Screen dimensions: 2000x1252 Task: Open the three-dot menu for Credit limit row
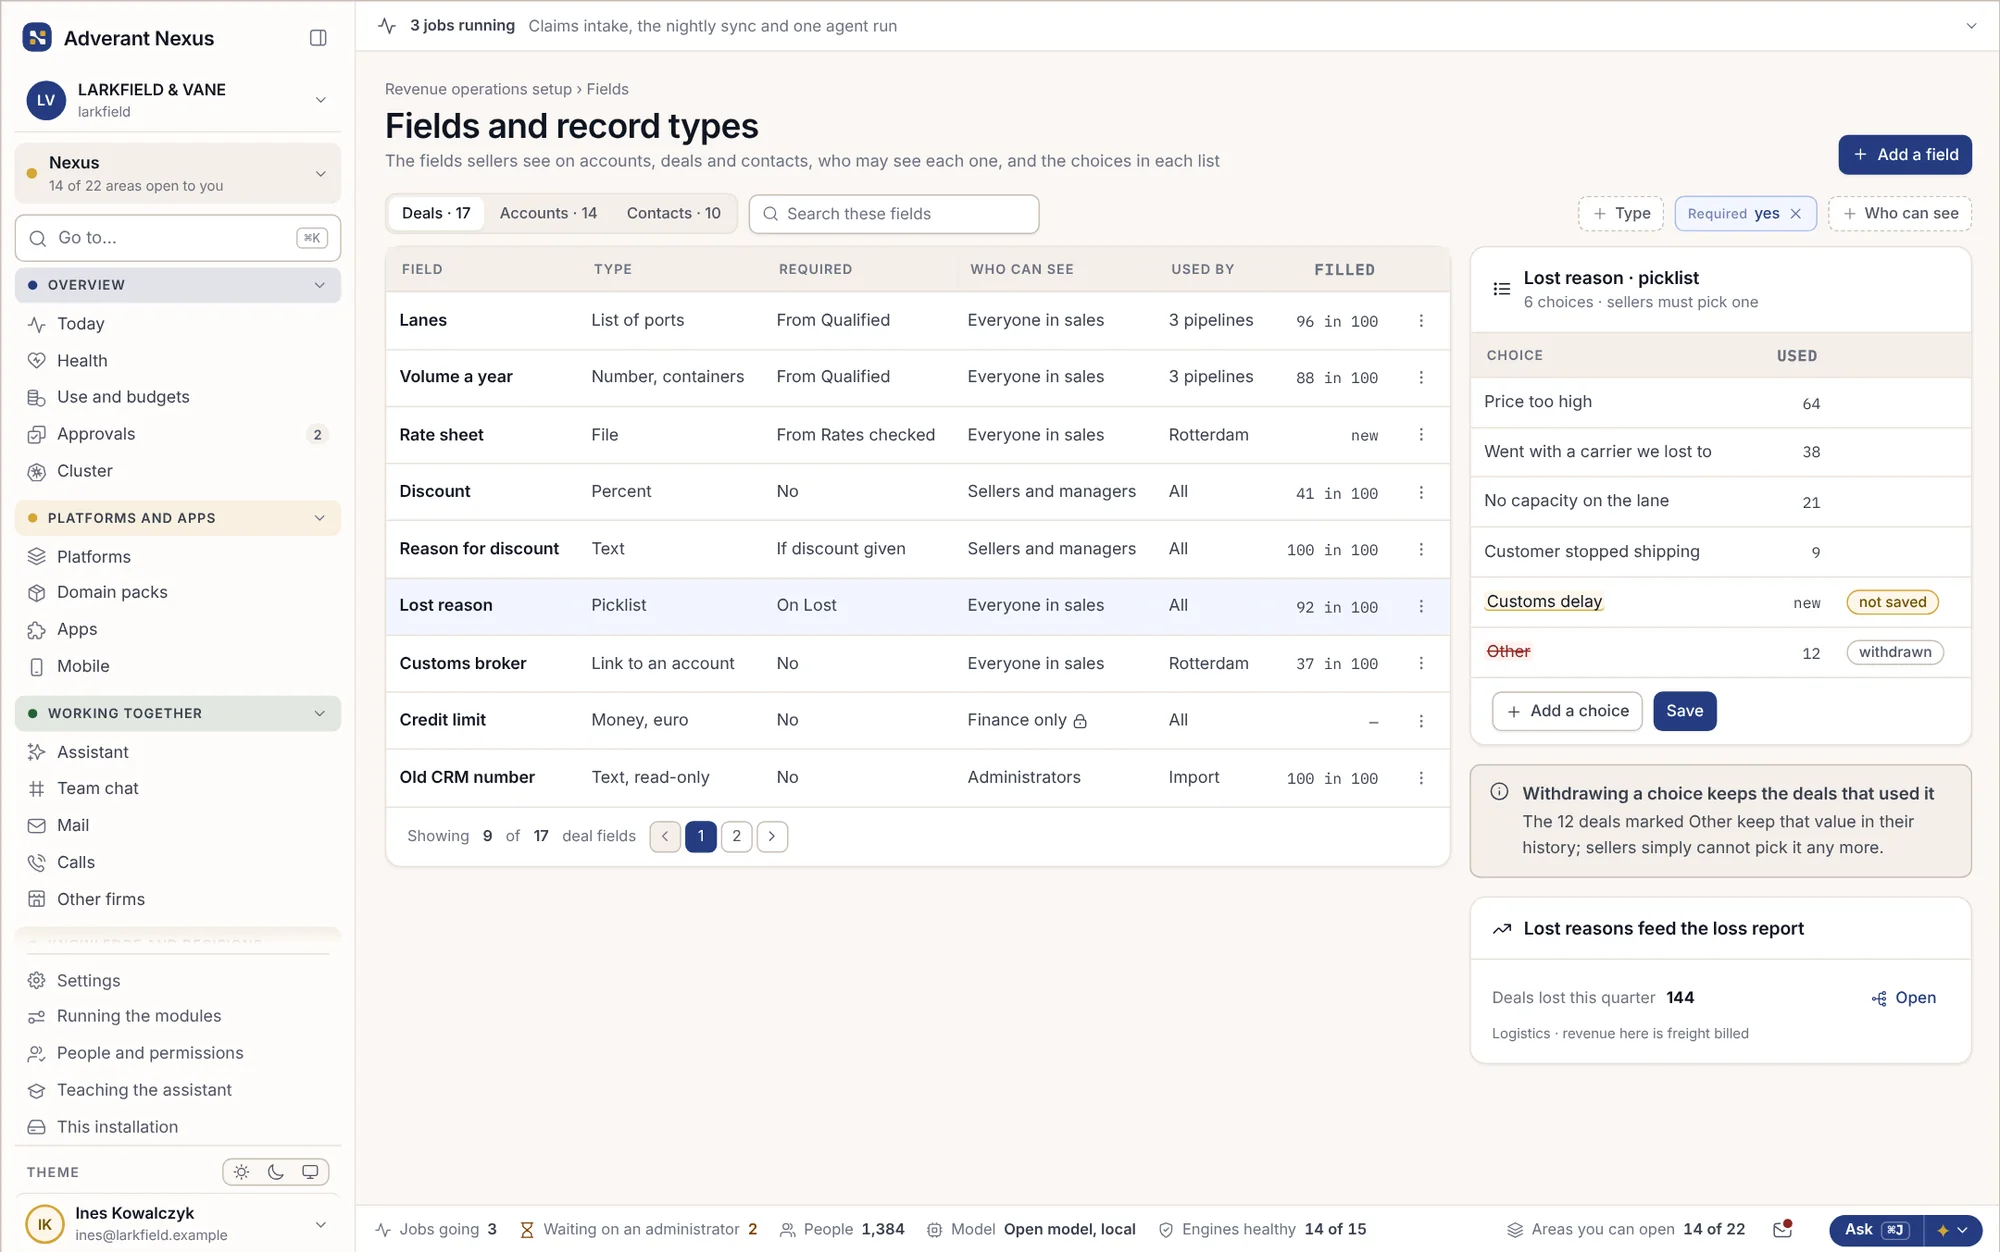click(x=1421, y=721)
